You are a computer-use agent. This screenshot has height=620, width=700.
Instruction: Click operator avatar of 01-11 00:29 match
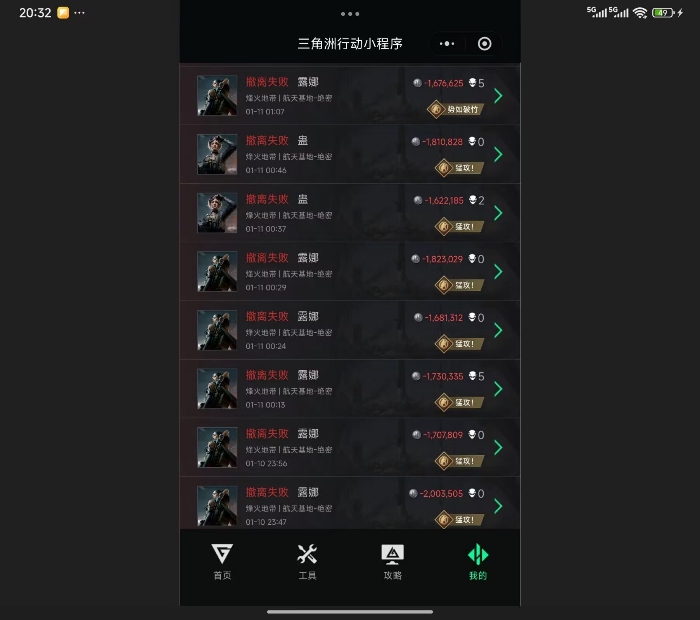(x=217, y=271)
